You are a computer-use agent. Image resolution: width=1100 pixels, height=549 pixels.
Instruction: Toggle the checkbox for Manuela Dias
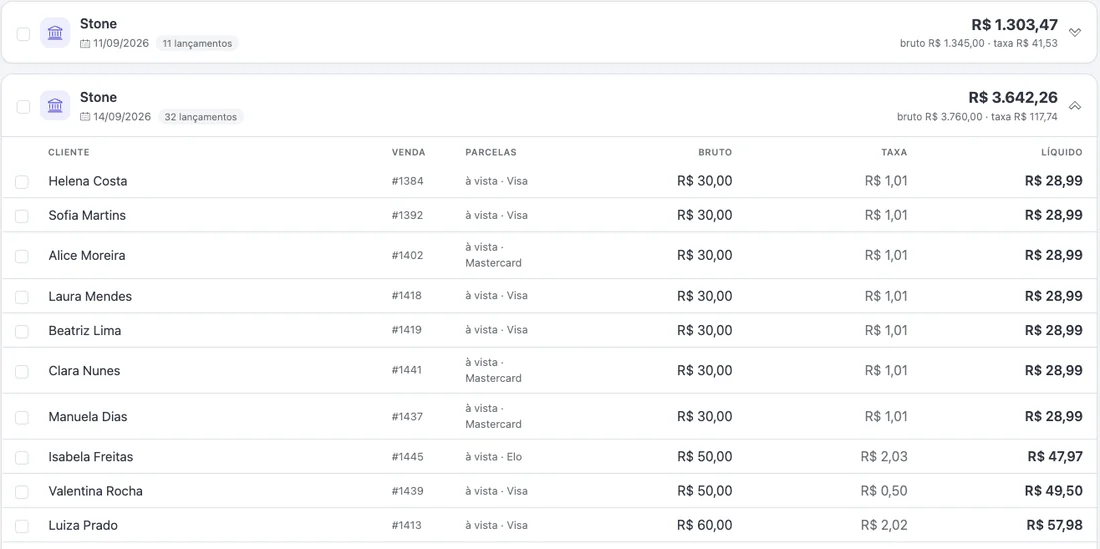point(22,417)
